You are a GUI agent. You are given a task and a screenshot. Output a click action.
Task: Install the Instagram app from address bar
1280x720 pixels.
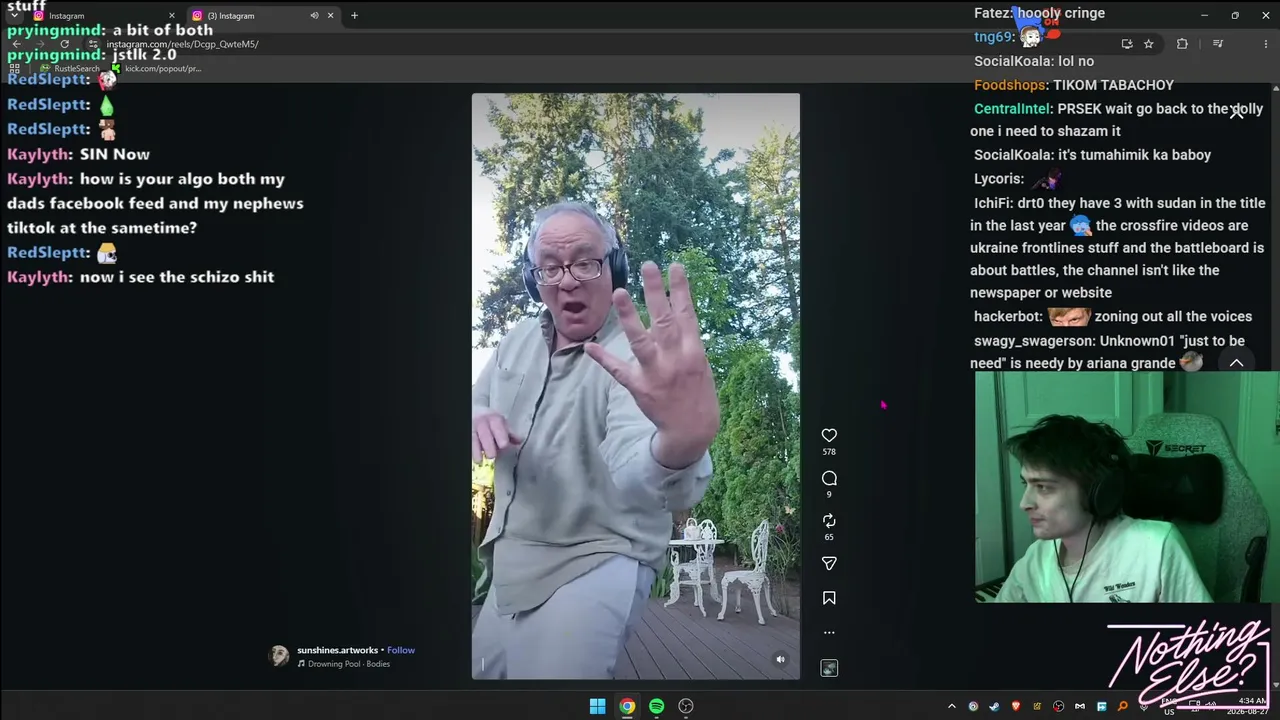(1127, 44)
